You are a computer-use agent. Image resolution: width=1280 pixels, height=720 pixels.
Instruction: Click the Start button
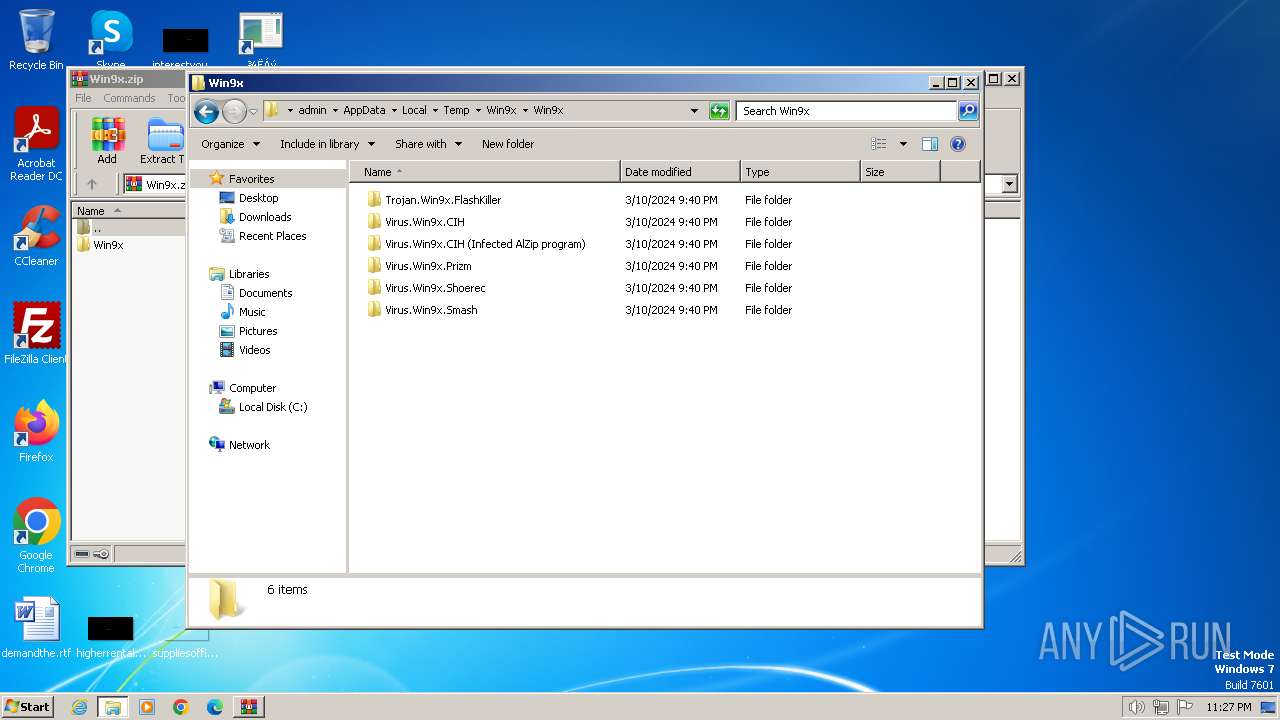tap(27, 707)
